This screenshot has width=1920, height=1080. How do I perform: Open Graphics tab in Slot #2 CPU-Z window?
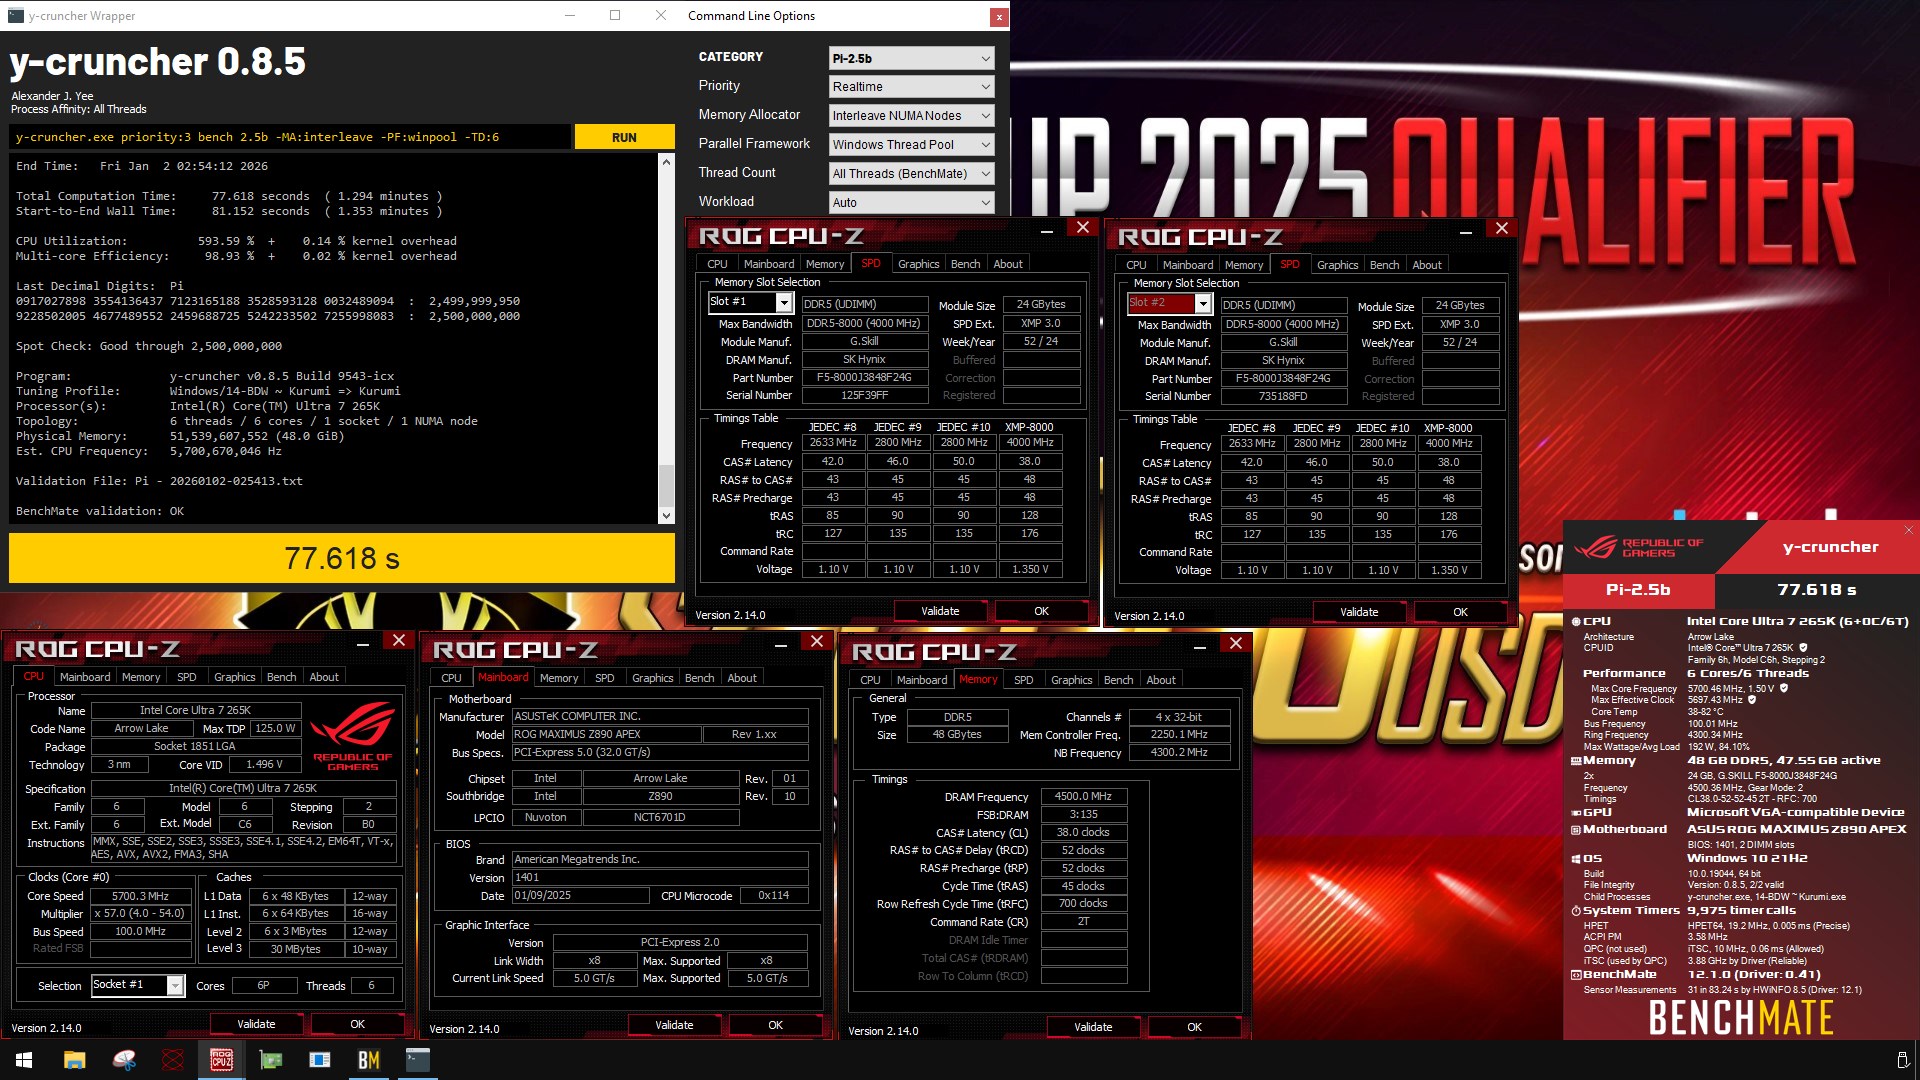click(1337, 265)
